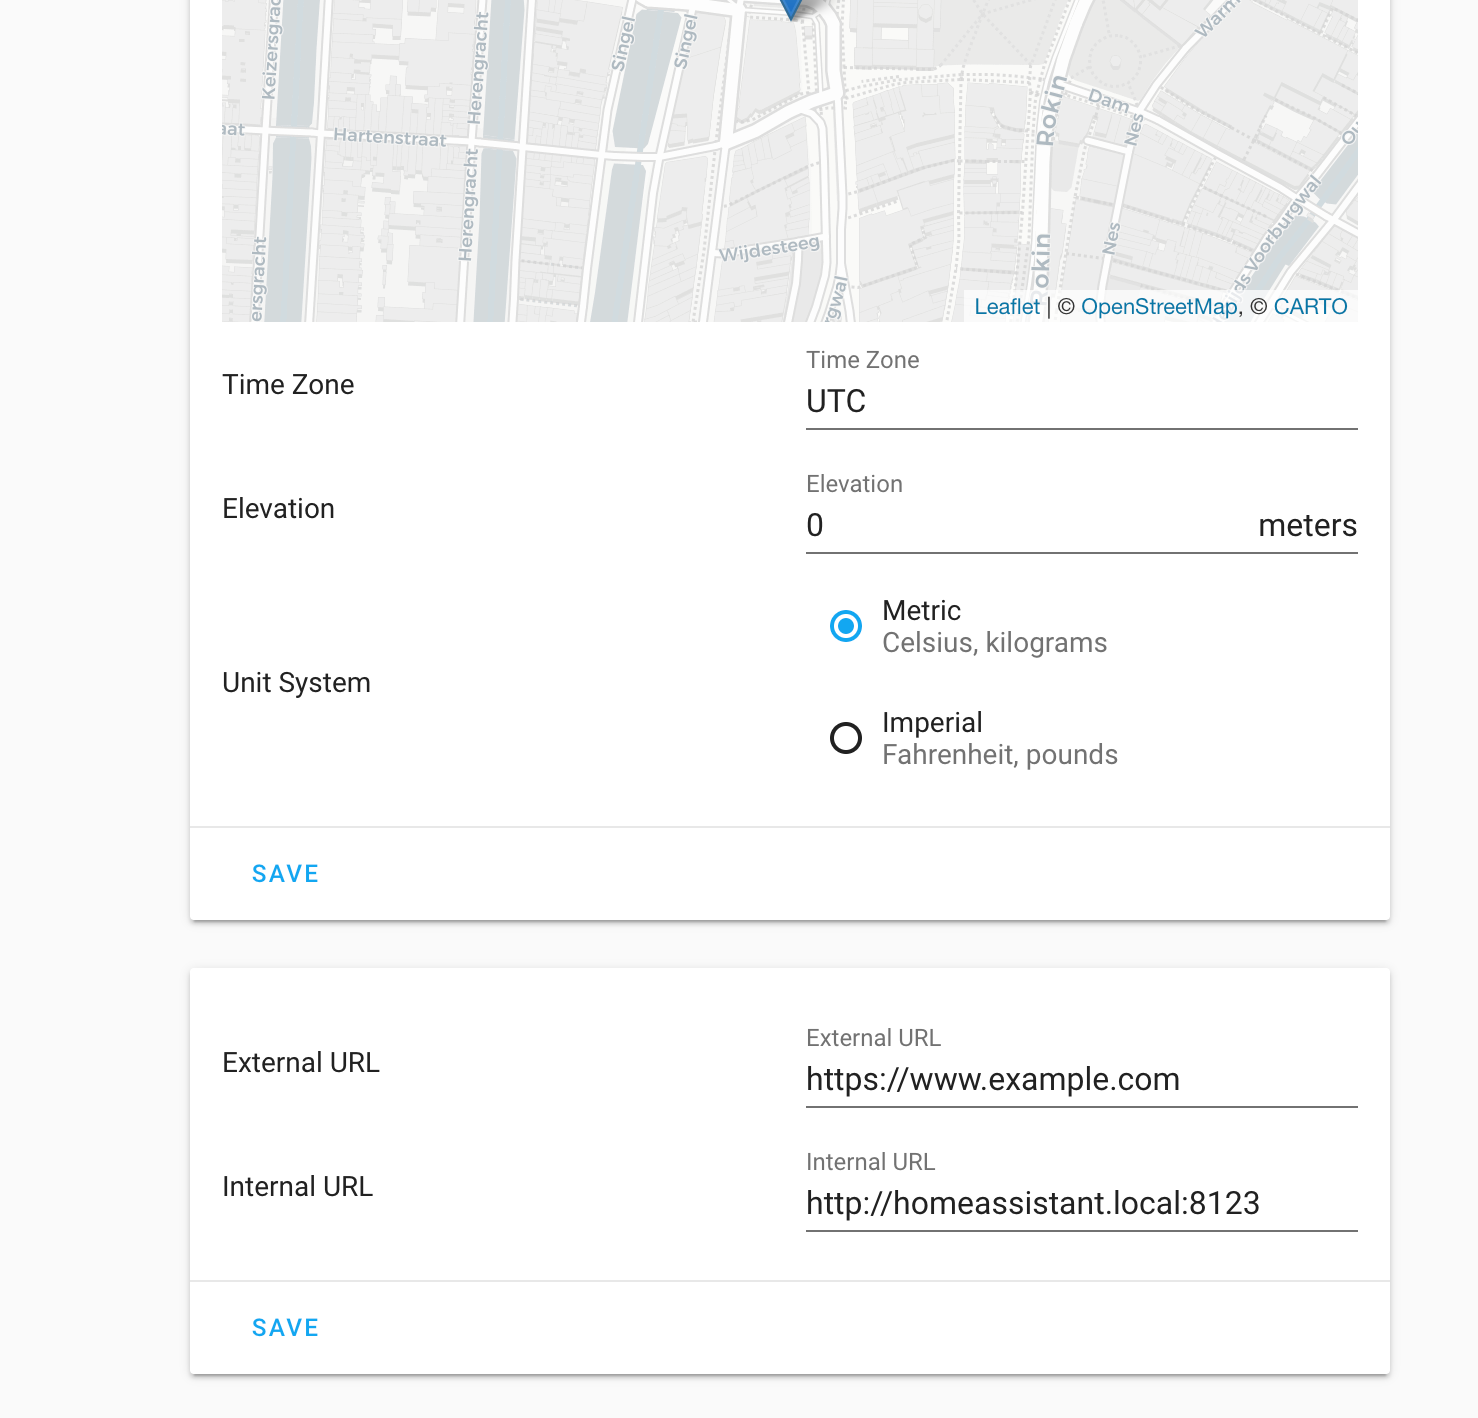Edit the Elevation value field
This screenshot has width=1478, height=1418.
coord(1026,526)
